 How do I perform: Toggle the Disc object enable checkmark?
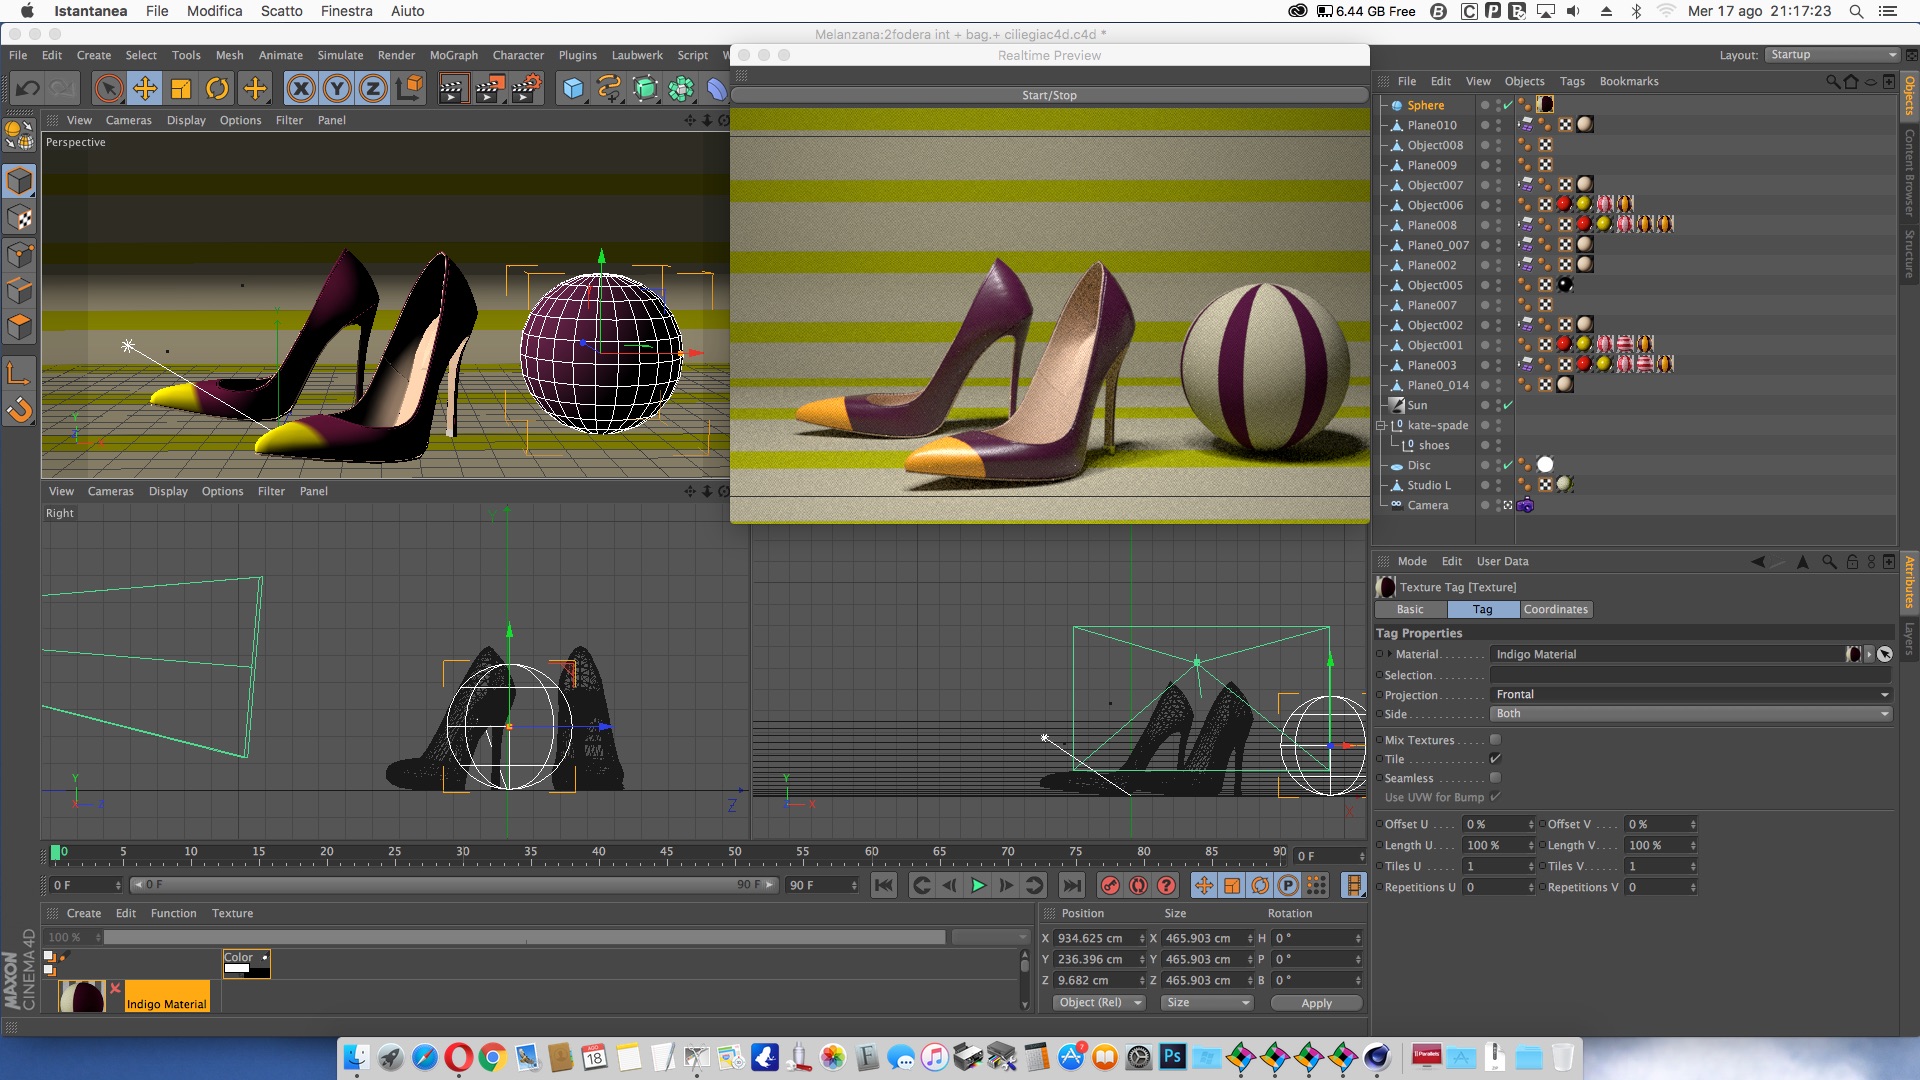[1508, 465]
